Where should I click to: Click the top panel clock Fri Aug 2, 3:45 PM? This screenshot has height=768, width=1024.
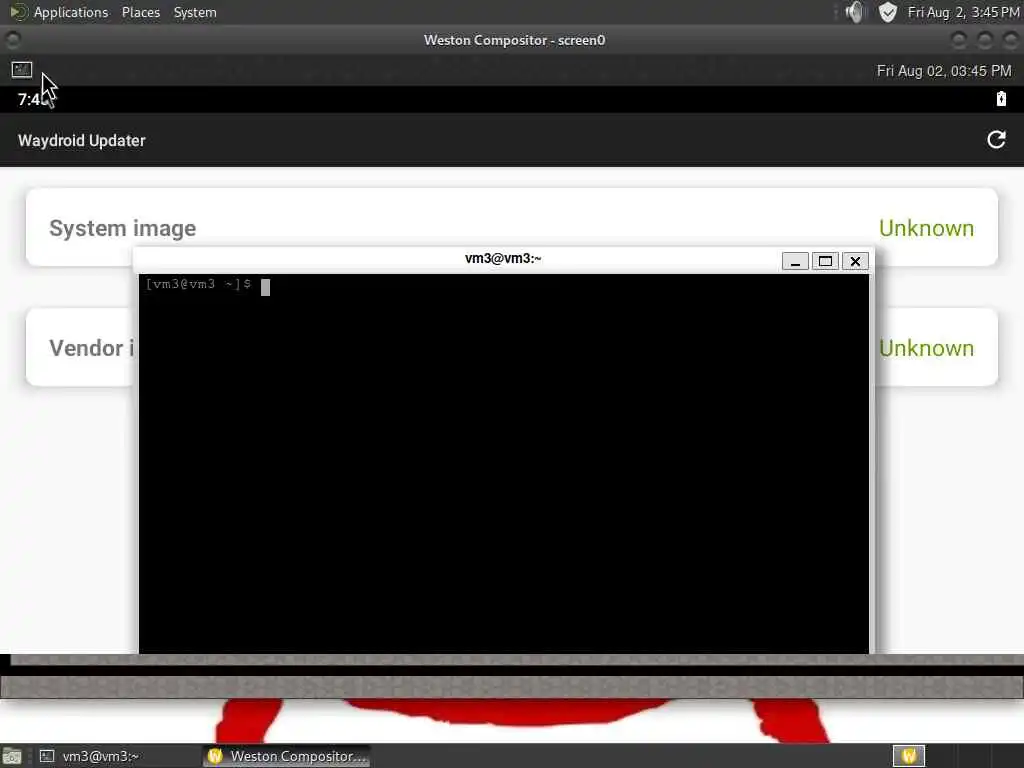pos(963,12)
